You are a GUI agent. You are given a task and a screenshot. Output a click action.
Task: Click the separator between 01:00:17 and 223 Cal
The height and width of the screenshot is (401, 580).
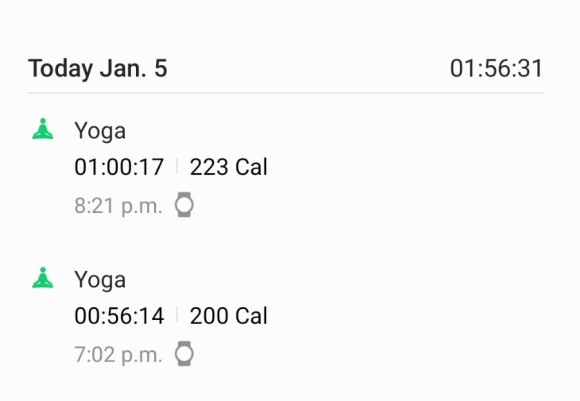click(177, 166)
